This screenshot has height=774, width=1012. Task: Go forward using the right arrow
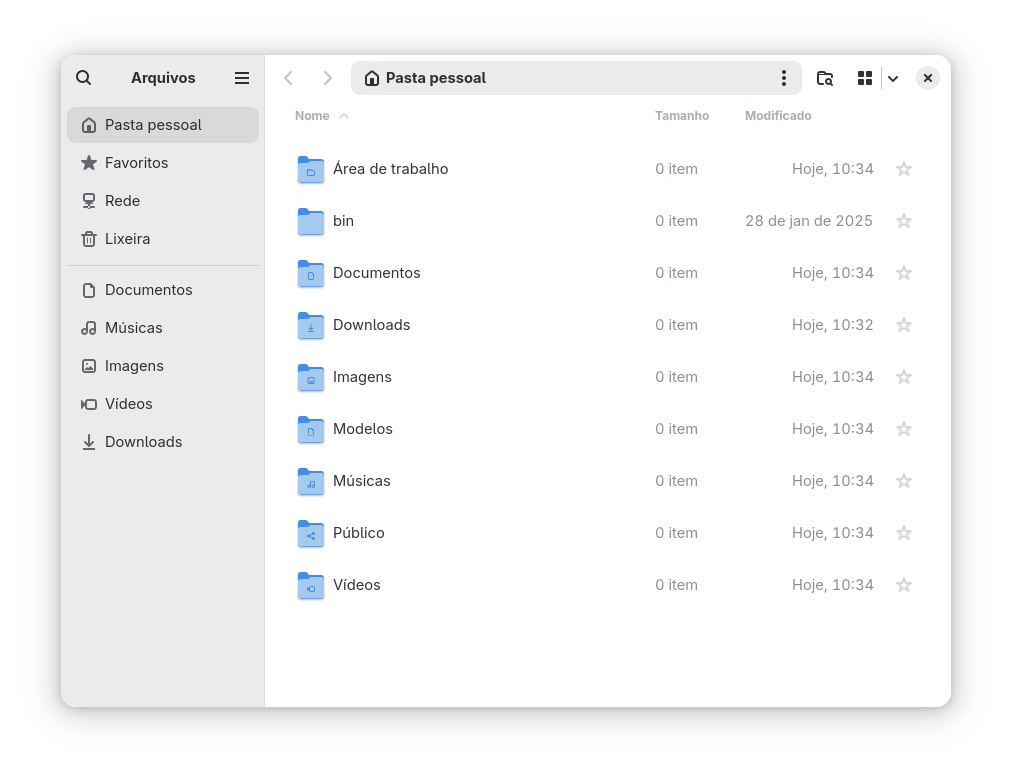point(327,77)
